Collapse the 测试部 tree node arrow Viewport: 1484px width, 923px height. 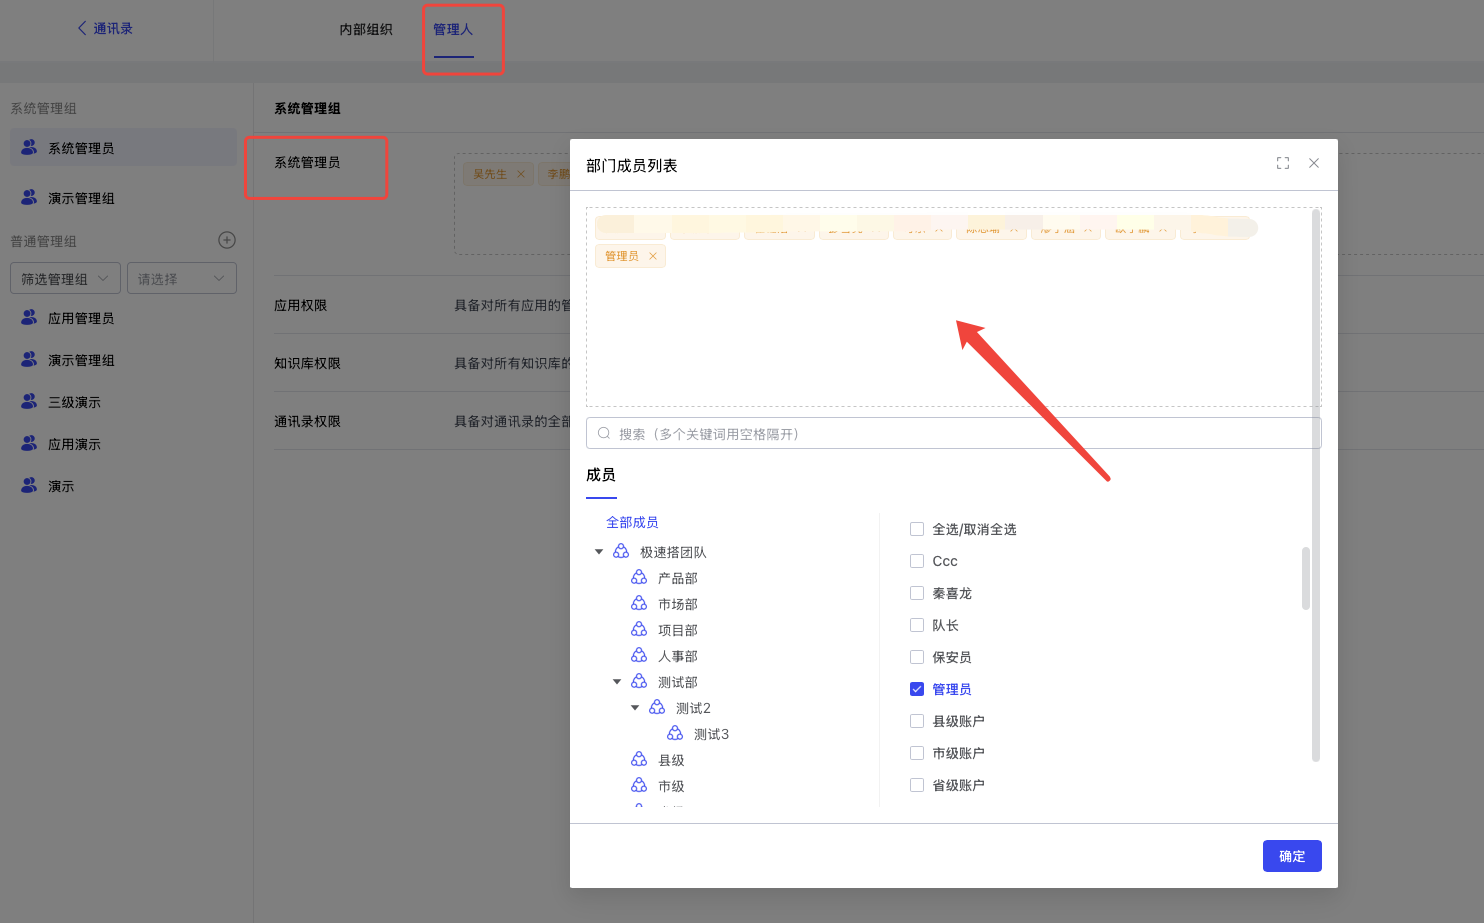(617, 682)
